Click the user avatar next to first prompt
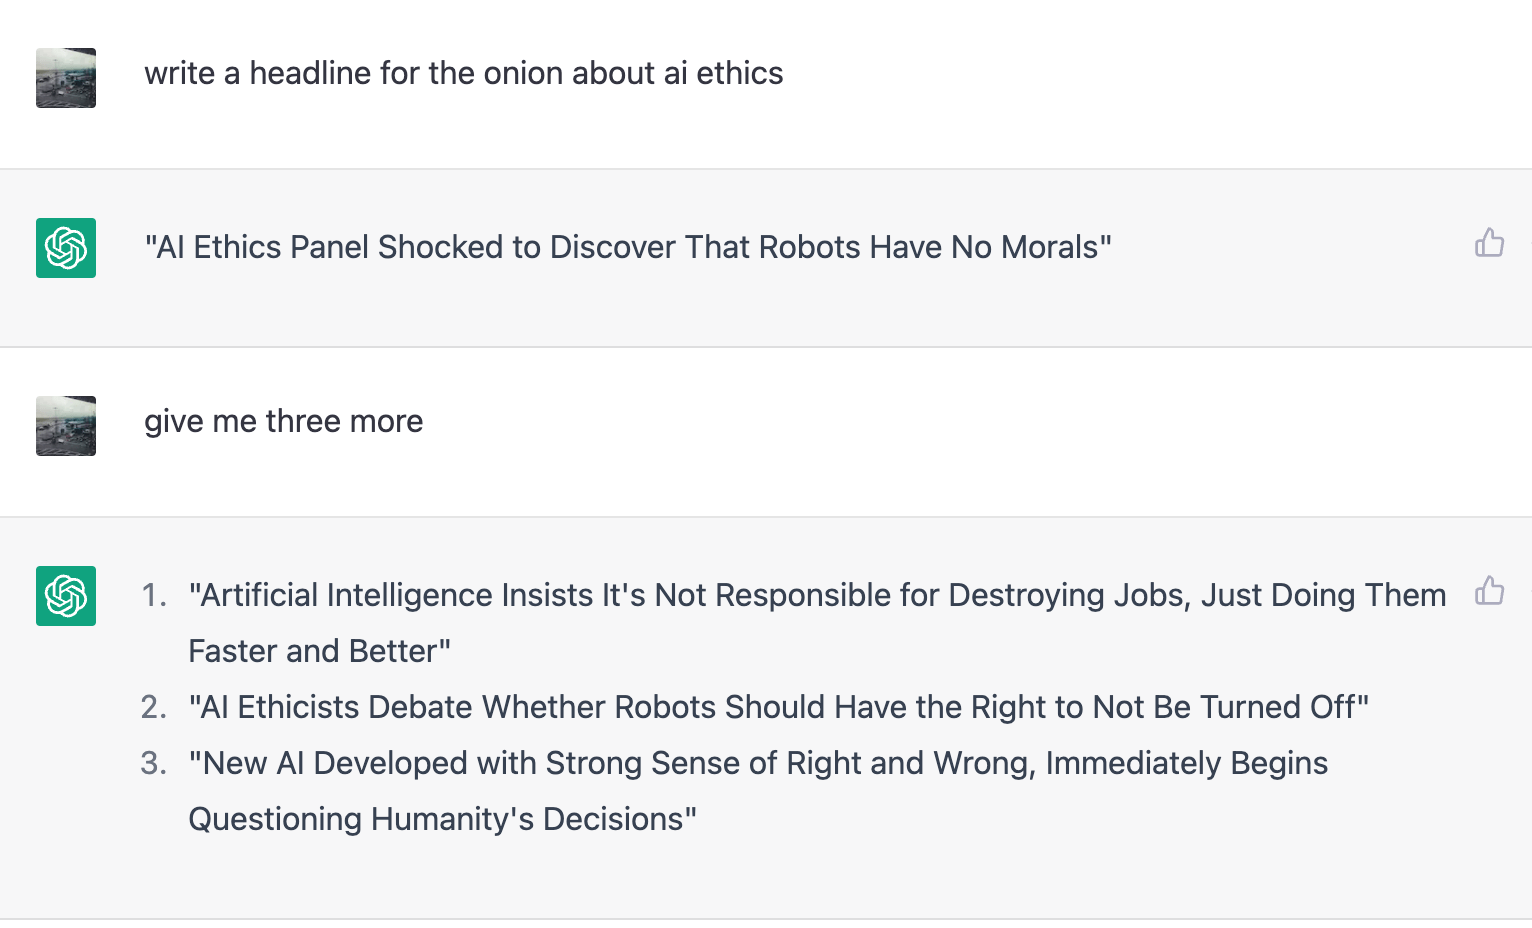 (65, 77)
